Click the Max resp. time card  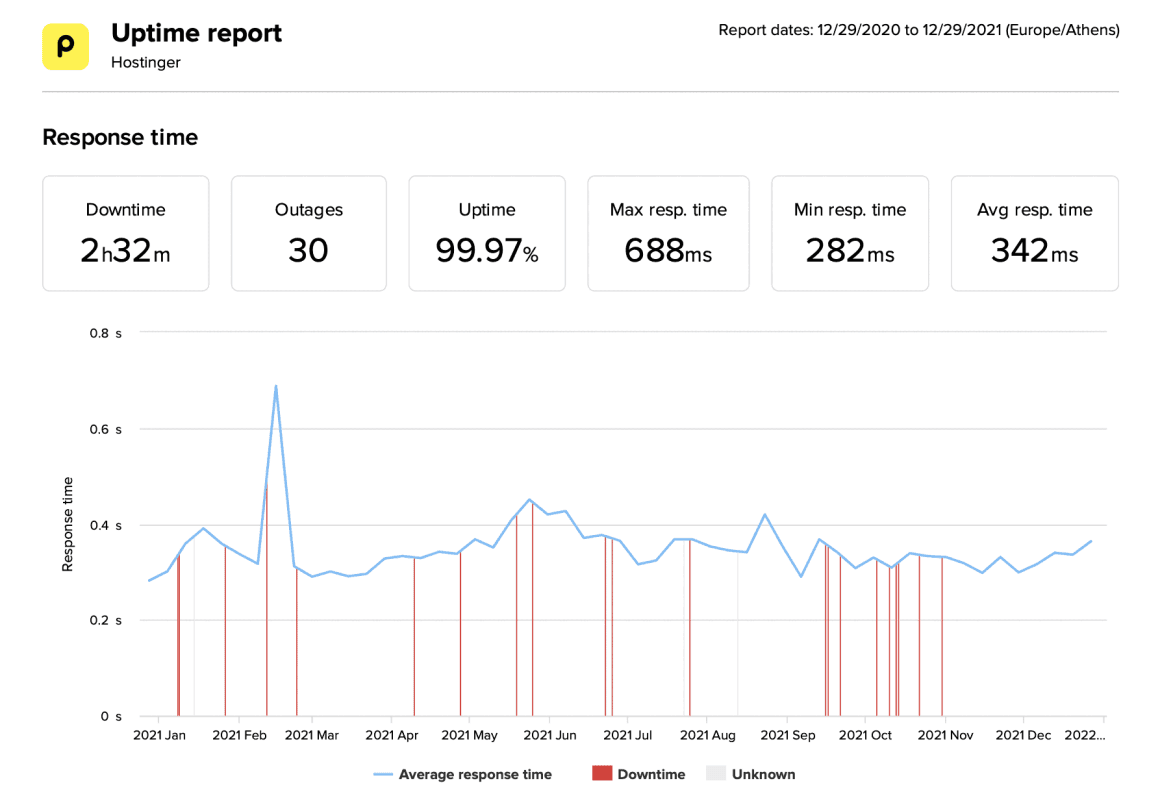pos(668,233)
